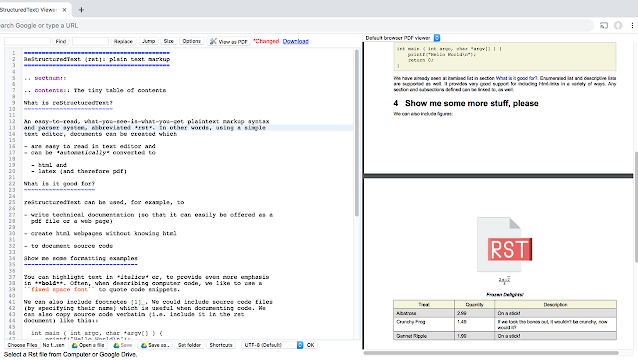Click 'Show me some more stuff, please' heading
Image resolution: width=638 pixels, height=361 pixels.
(x=472, y=103)
